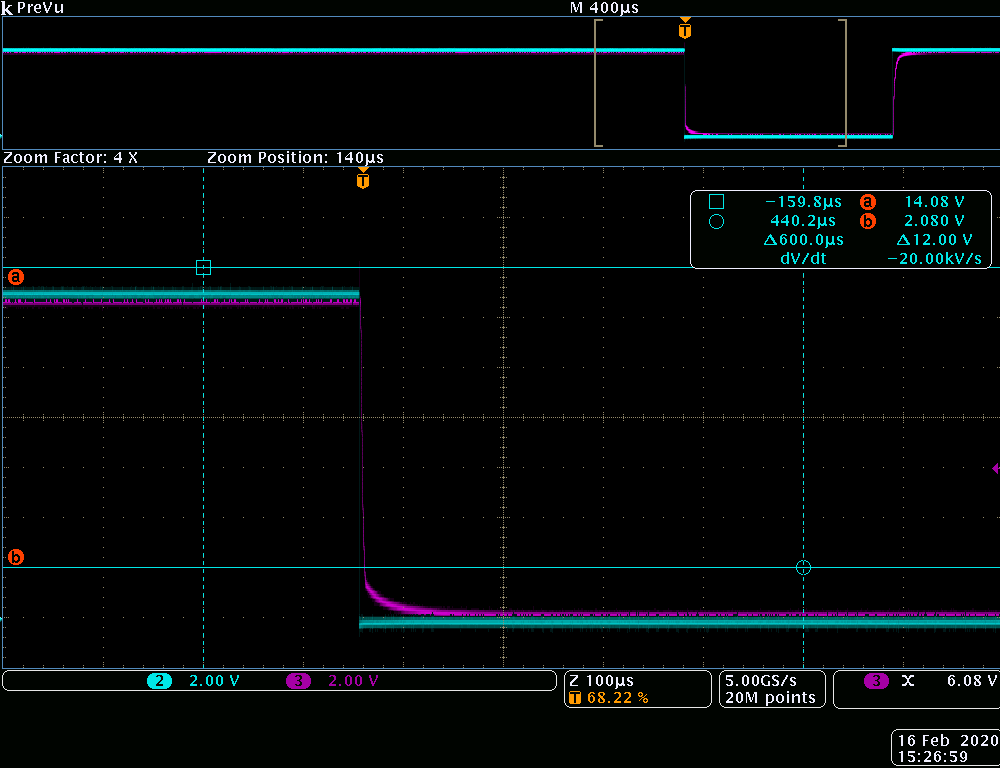Click horizontal cursor 'b' marker on left edge

16,557
